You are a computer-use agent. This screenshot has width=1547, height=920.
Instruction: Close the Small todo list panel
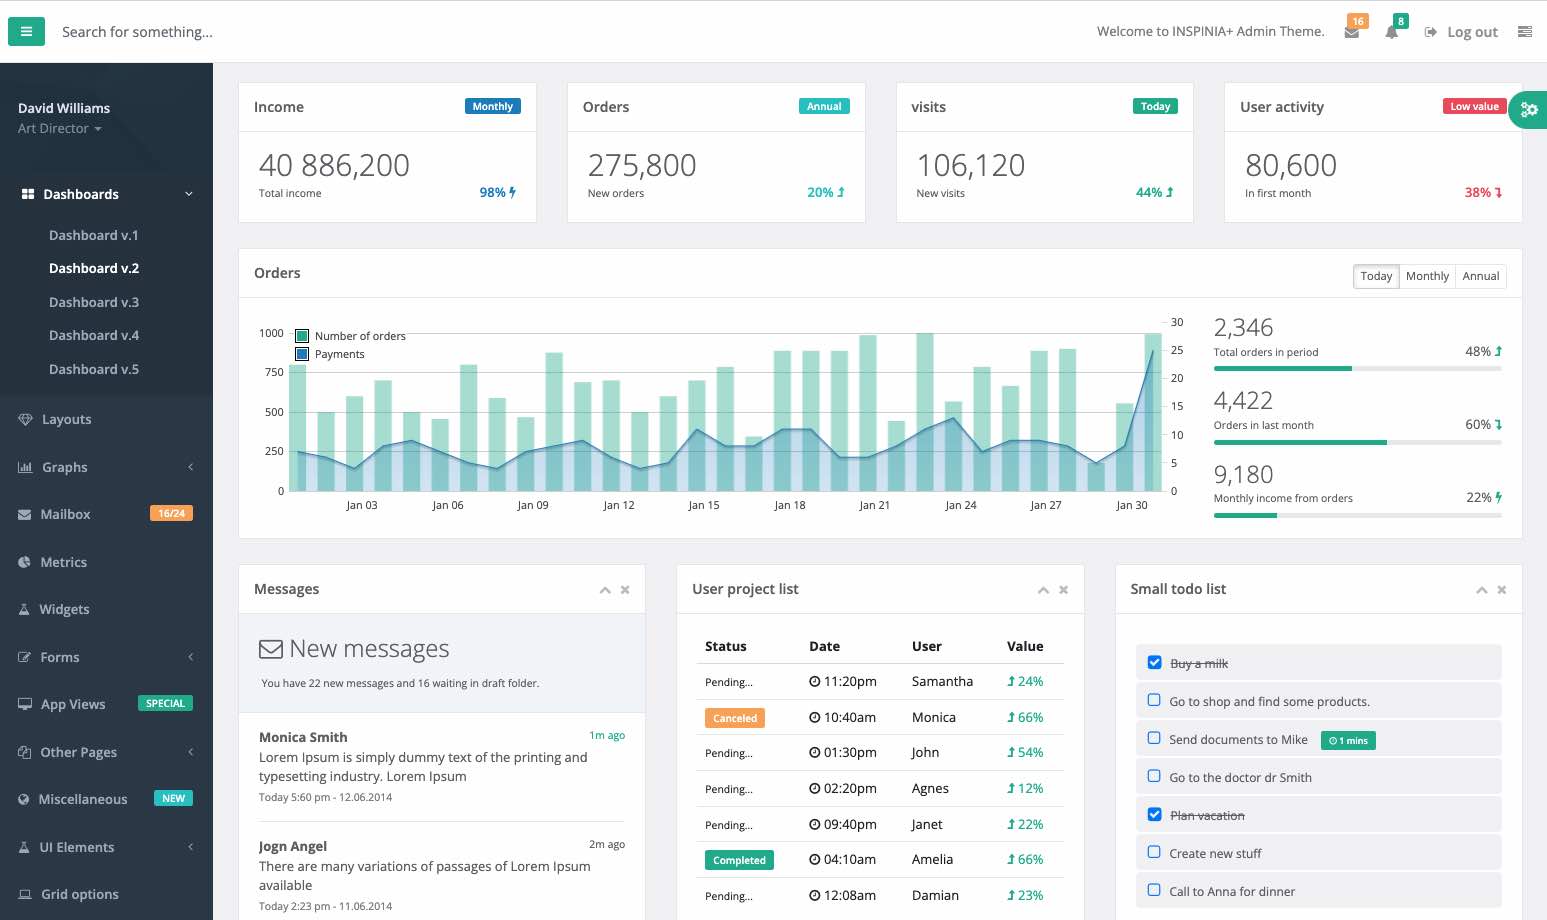[1501, 590]
